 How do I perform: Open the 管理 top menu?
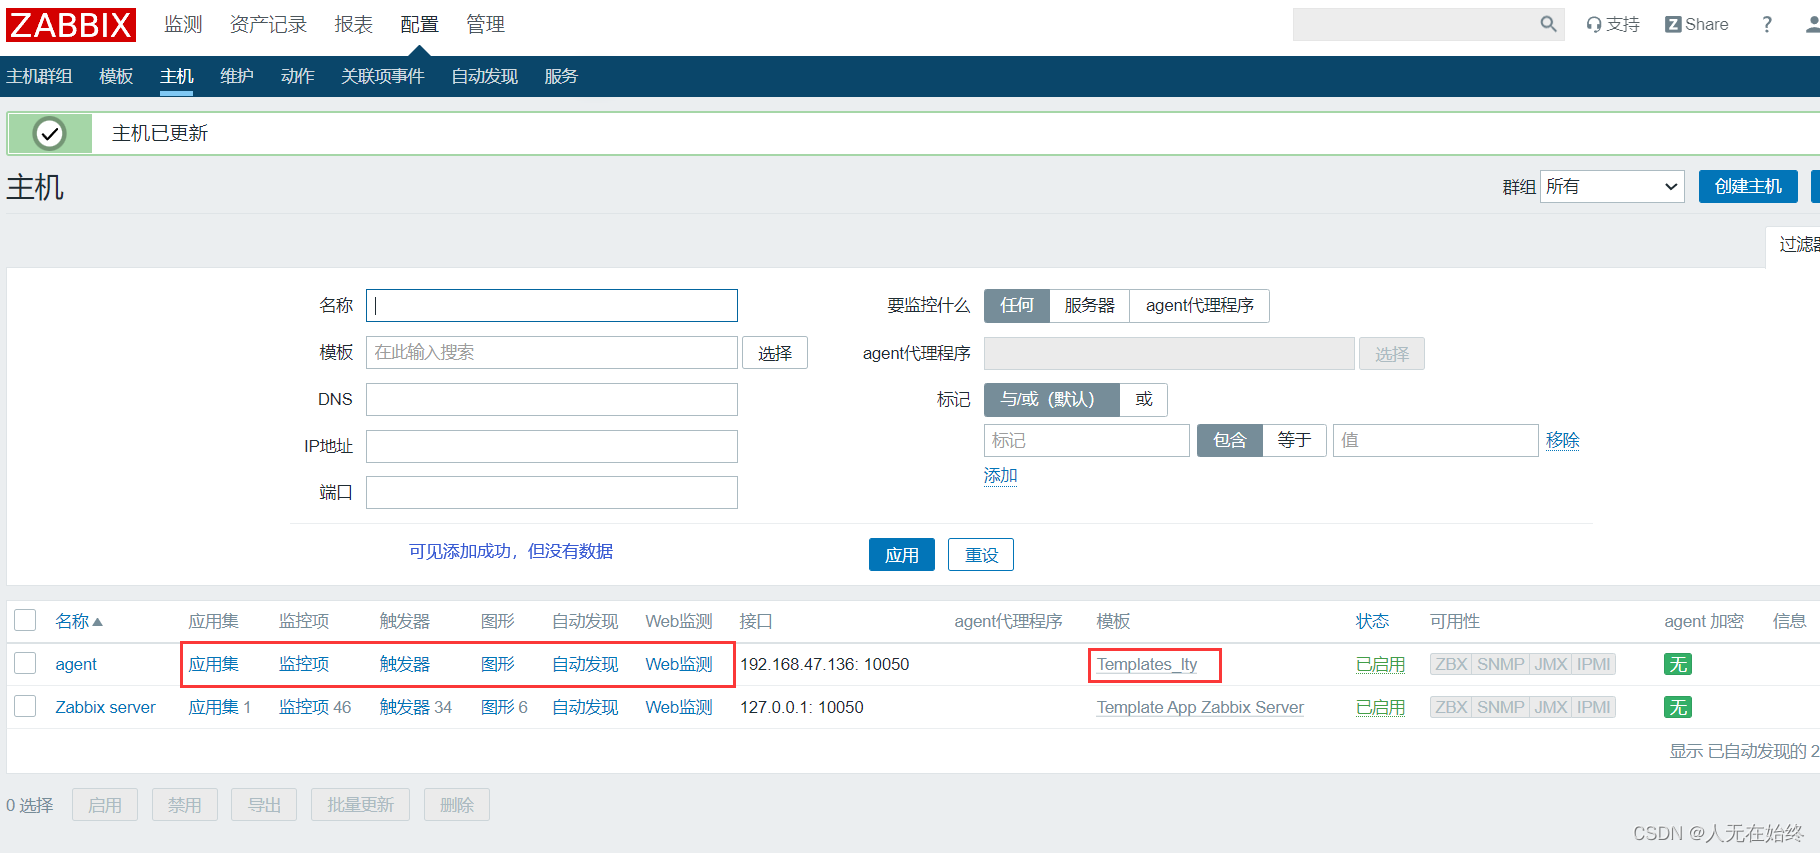(x=485, y=25)
